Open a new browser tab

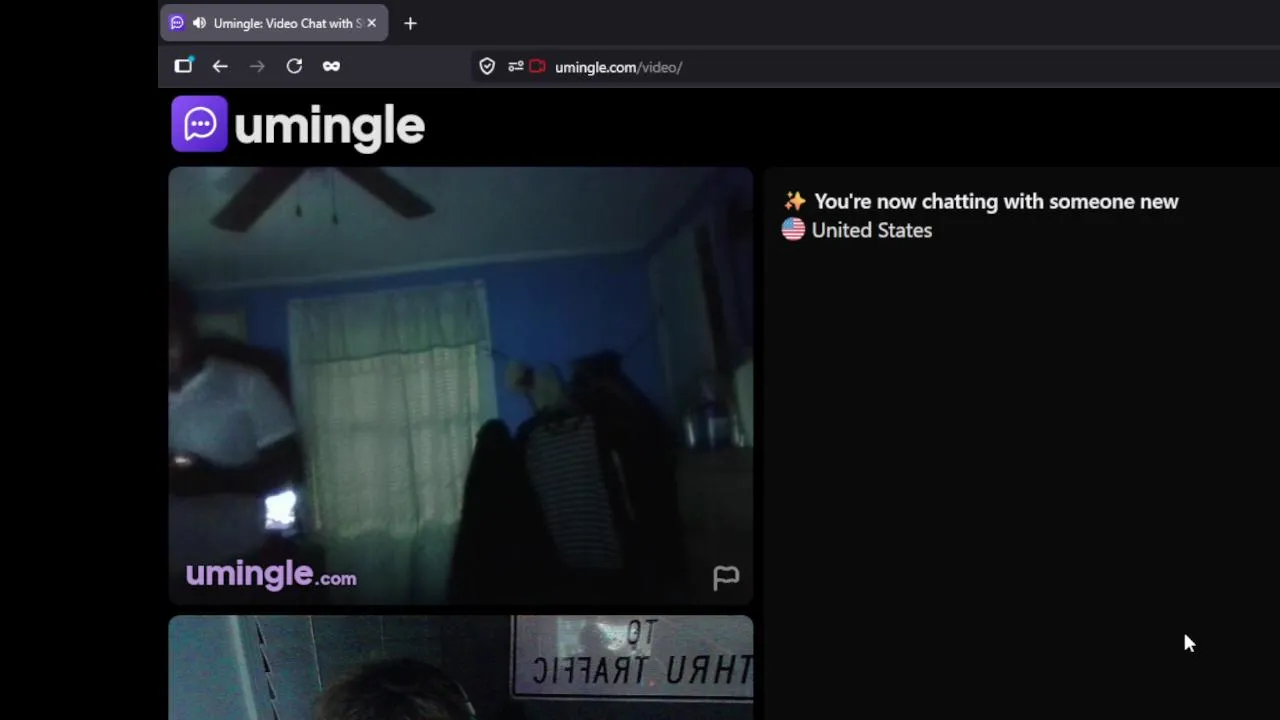tap(410, 23)
